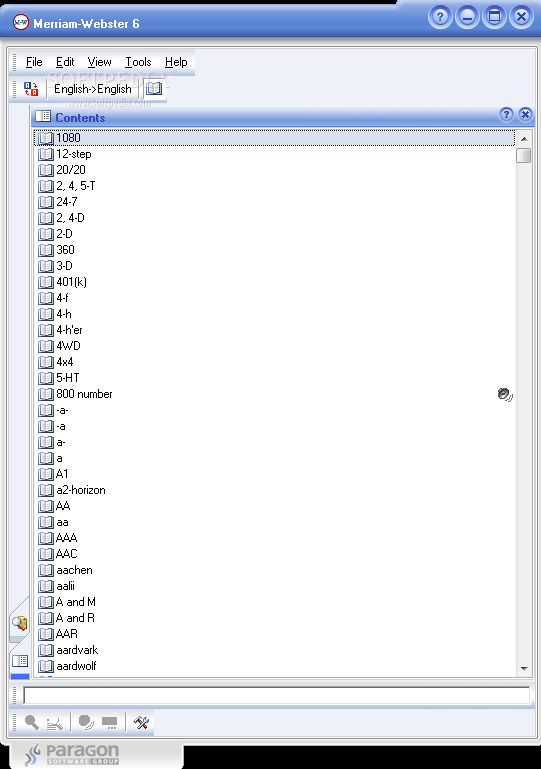
Task: Click the title bar help button
Action: [x=440, y=17]
